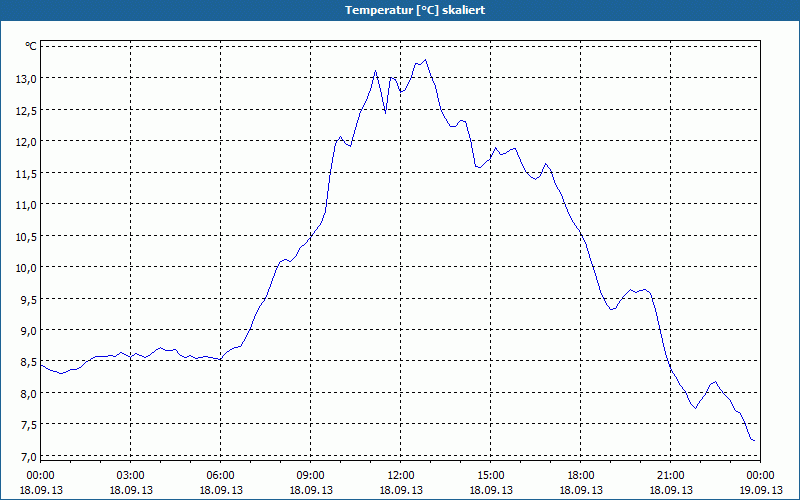Click the 11,5 y-axis label
The height and width of the screenshot is (500, 800).
(28, 173)
